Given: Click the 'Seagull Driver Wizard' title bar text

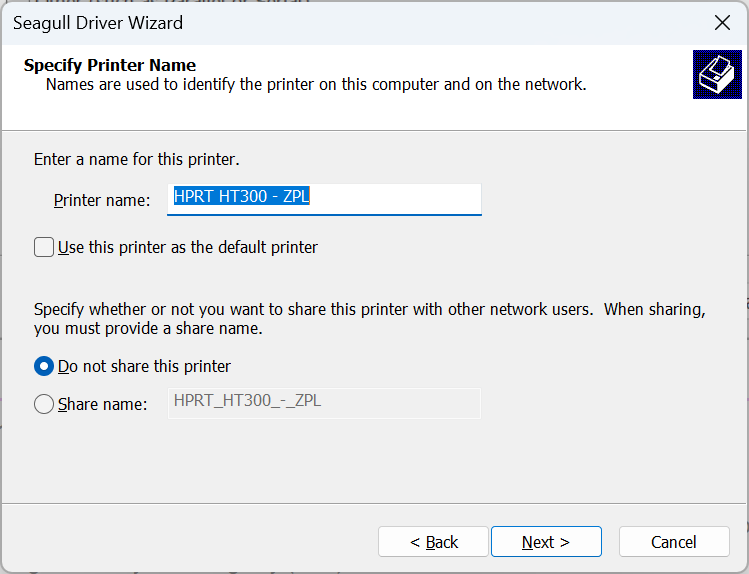Looking at the screenshot, I should pos(98,23).
